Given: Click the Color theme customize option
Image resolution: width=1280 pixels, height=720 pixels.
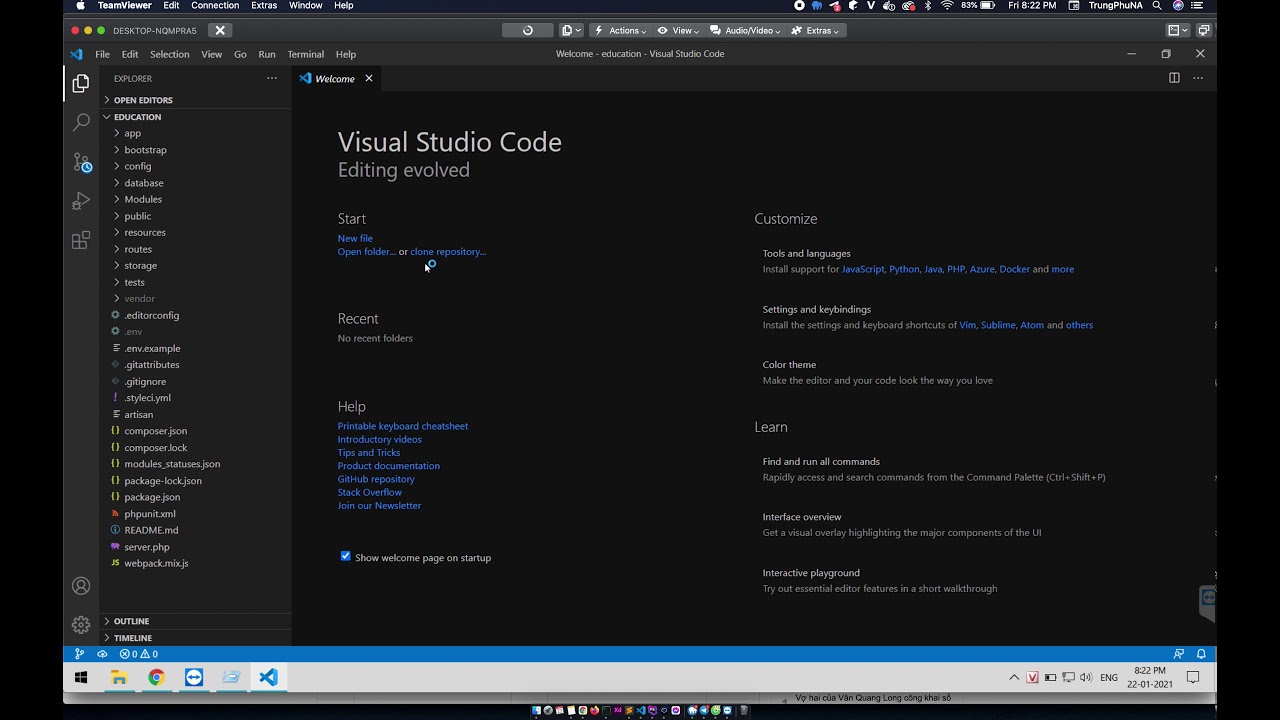Looking at the screenshot, I should 789,365.
